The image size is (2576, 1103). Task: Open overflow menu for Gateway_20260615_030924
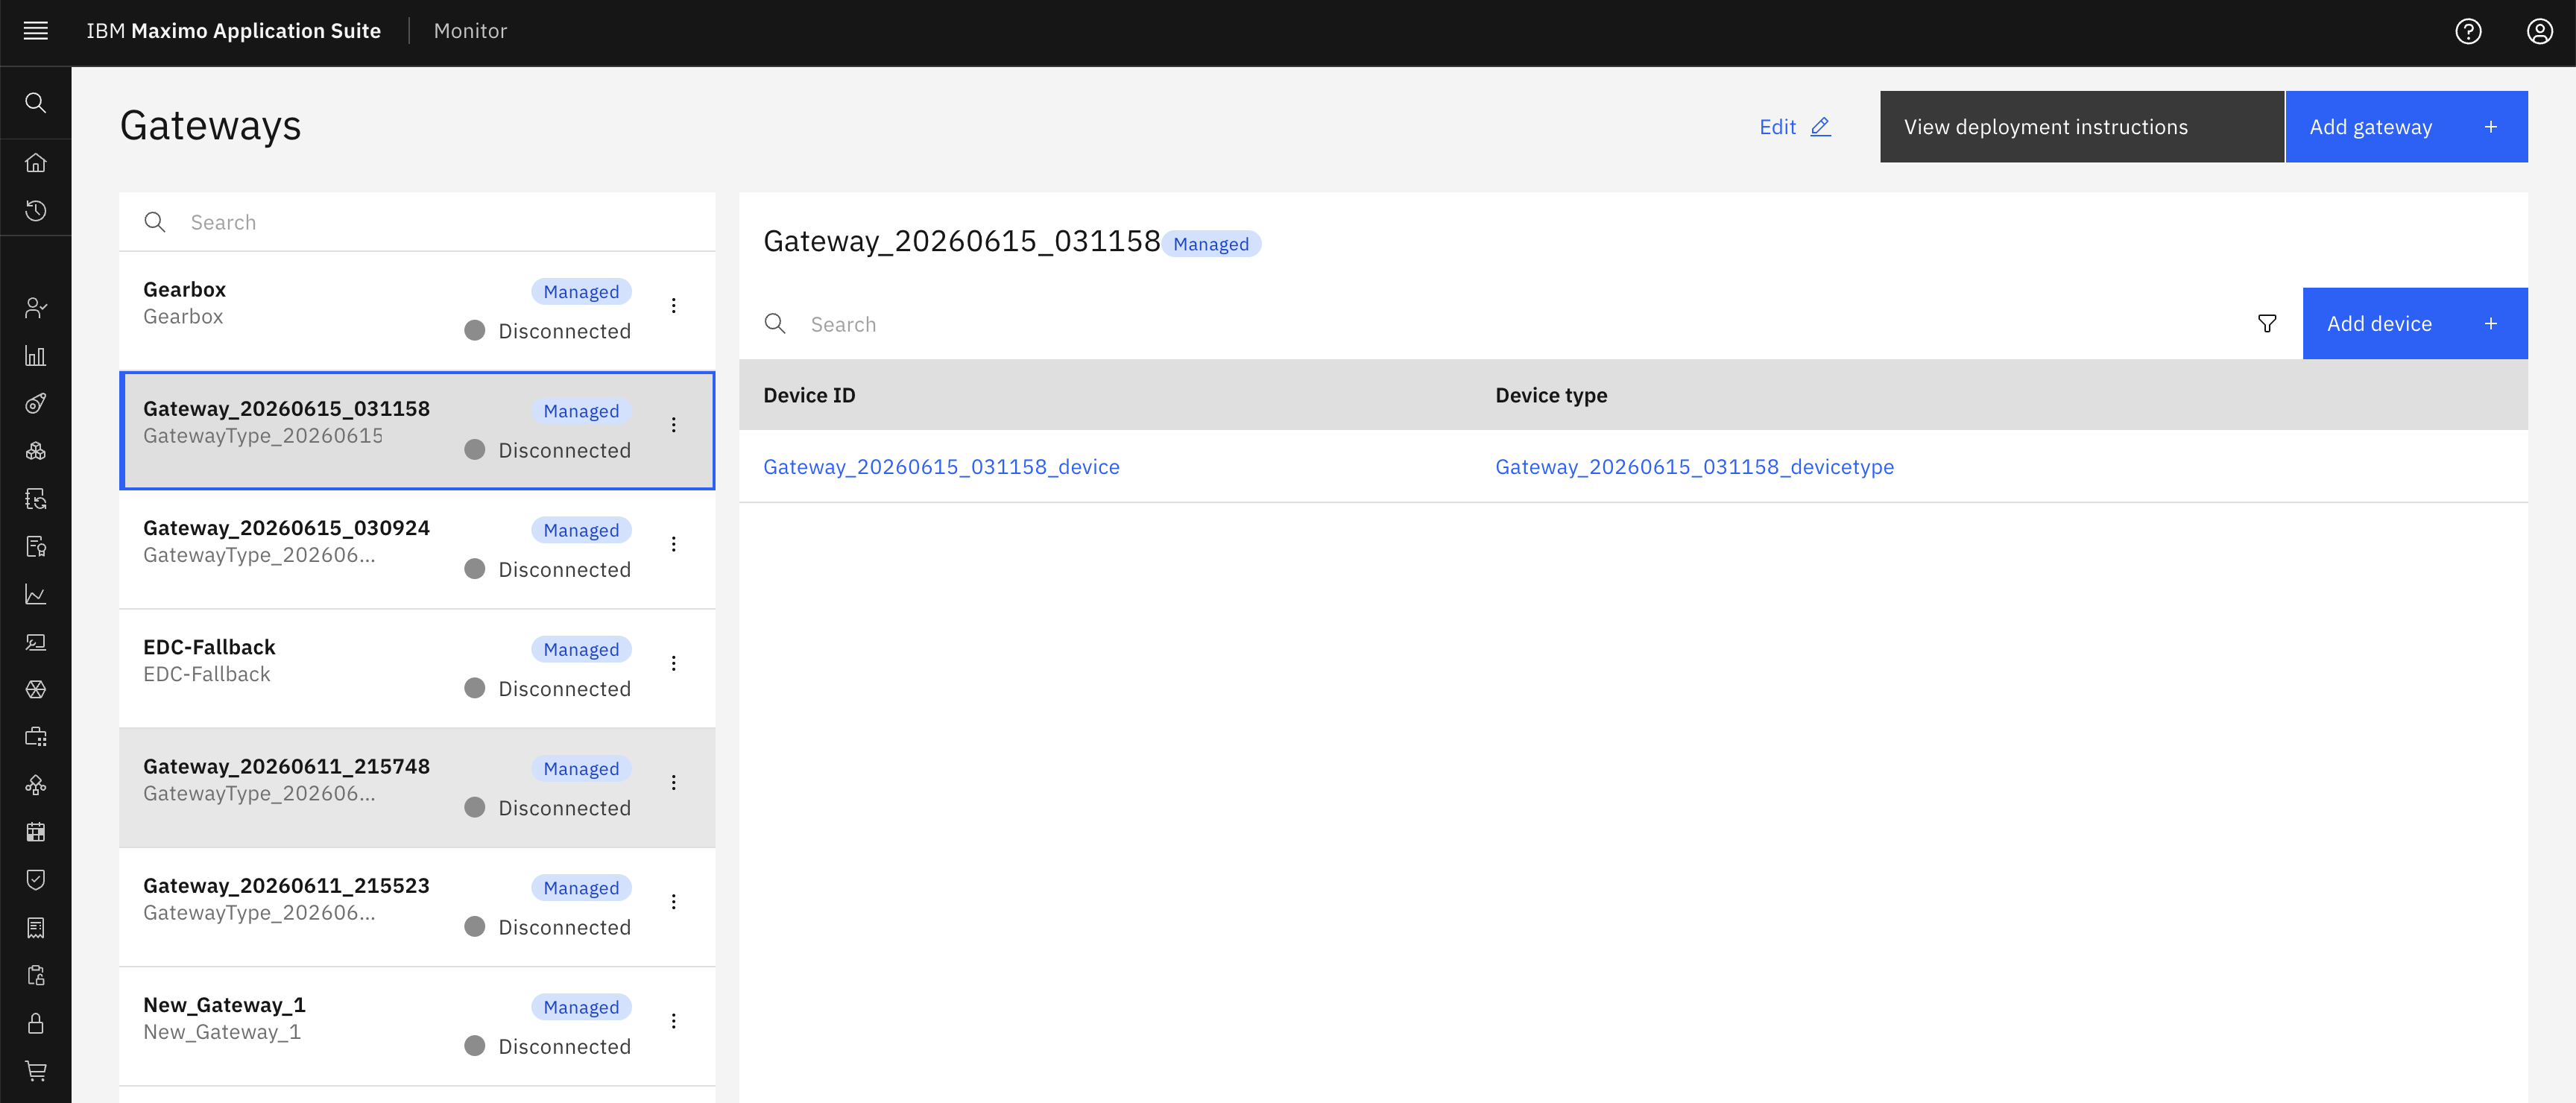coord(674,544)
